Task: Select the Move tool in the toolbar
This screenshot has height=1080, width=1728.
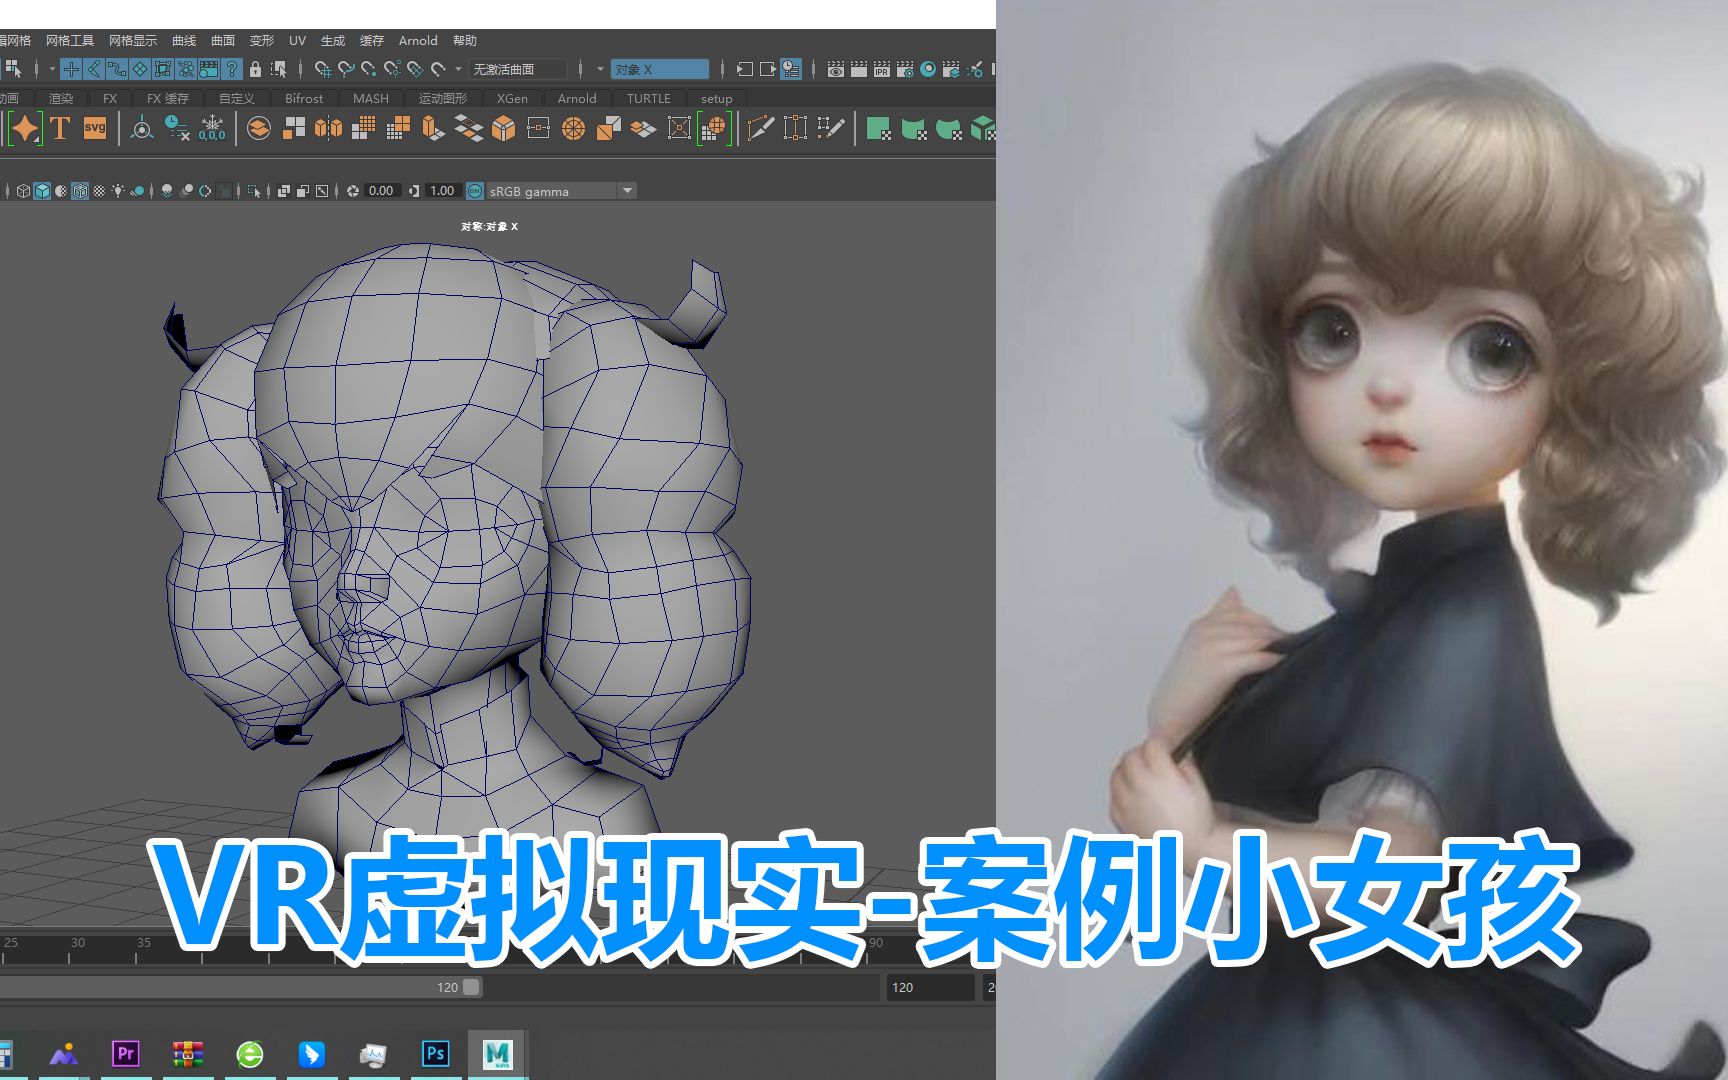Action: coord(72,69)
